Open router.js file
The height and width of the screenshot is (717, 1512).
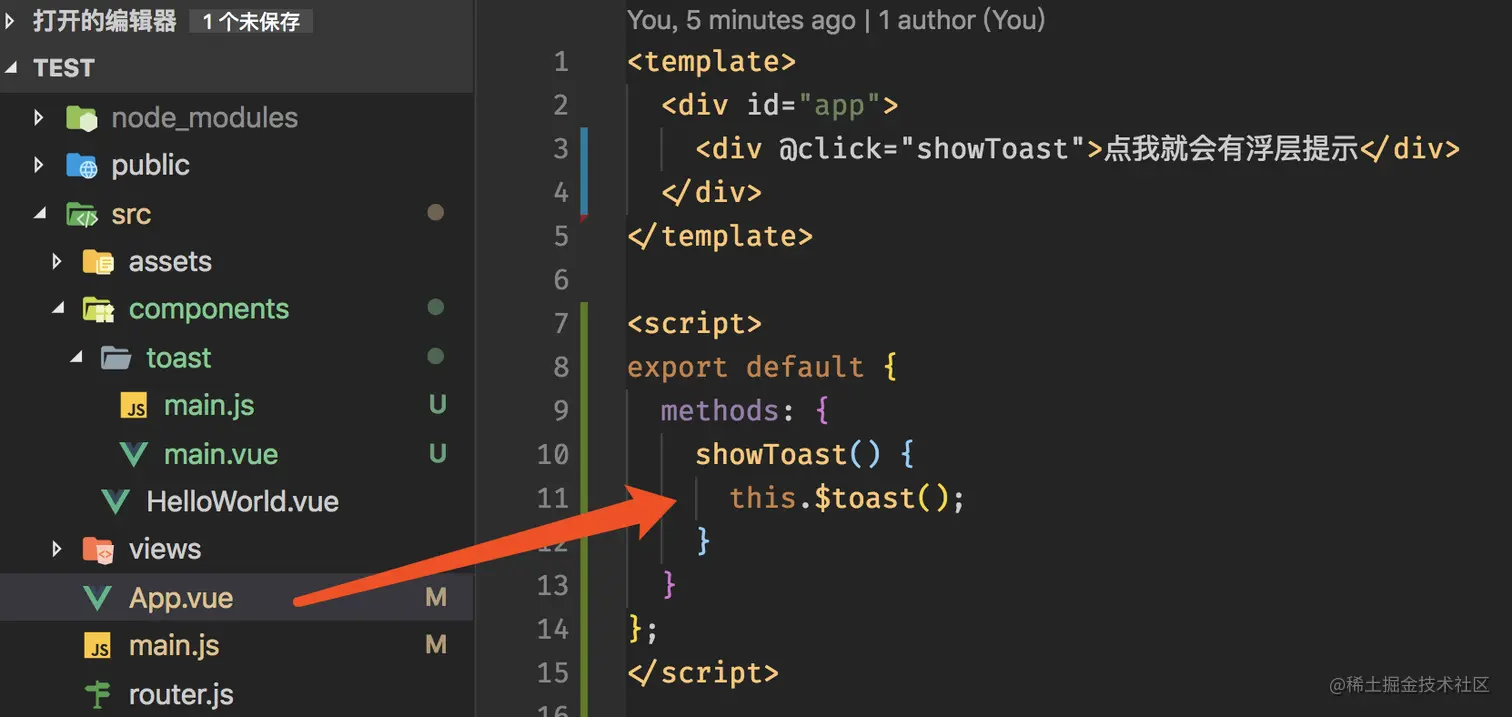click(181, 694)
